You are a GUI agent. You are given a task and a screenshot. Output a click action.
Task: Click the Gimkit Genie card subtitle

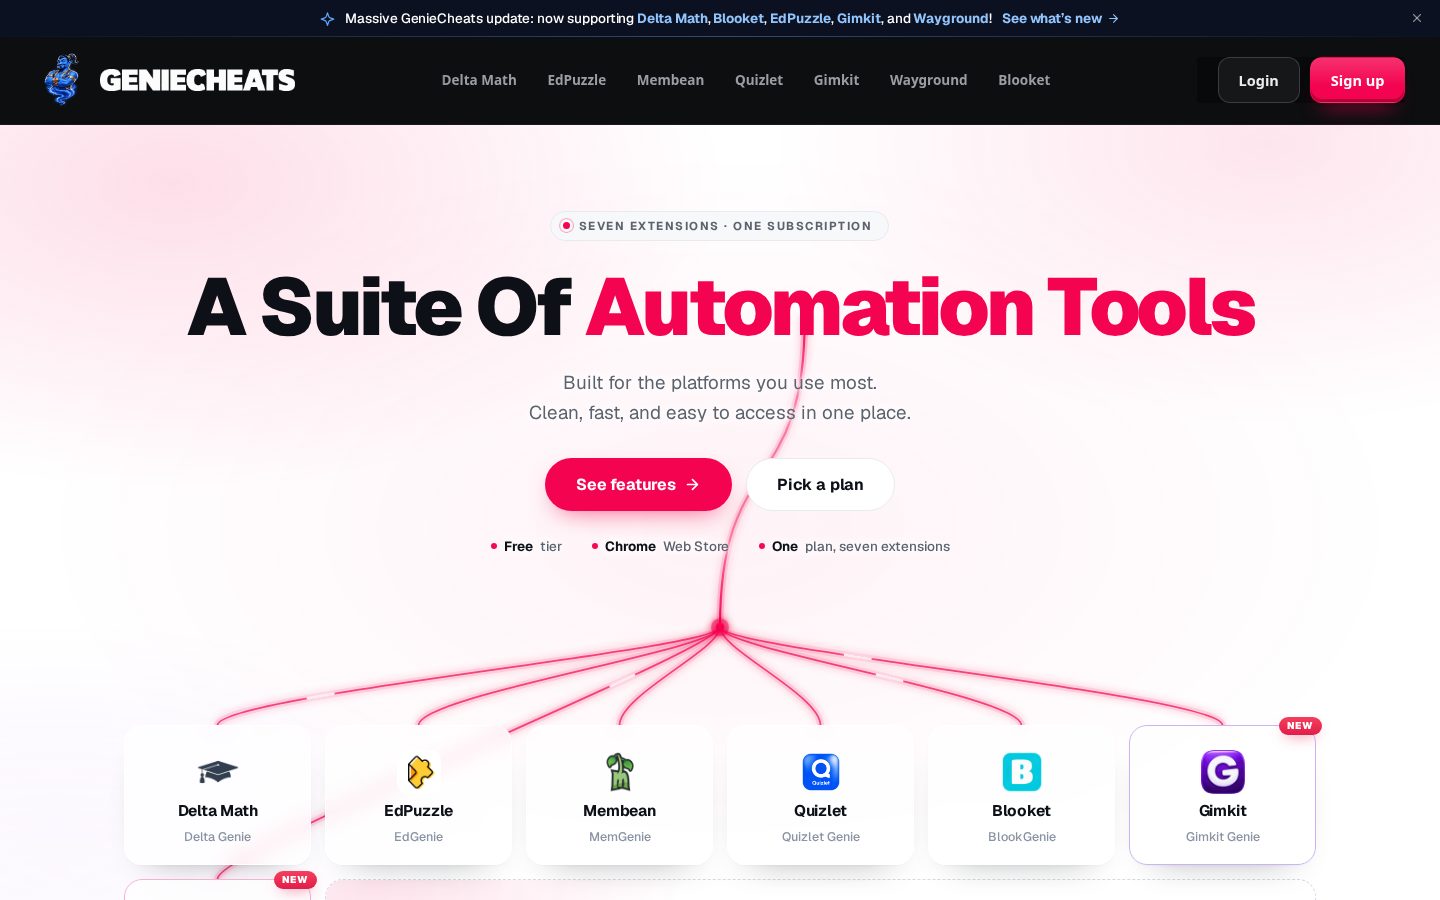pos(1222,837)
